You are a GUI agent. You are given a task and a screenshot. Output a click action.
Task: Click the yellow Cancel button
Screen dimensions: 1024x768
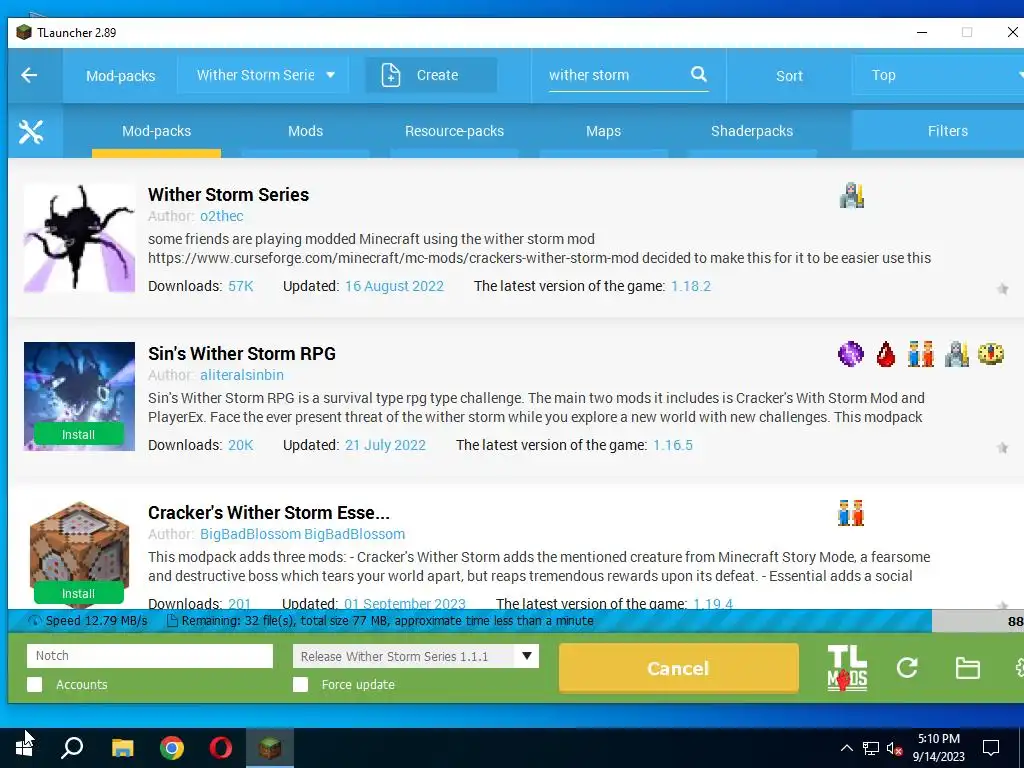[x=679, y=668]
